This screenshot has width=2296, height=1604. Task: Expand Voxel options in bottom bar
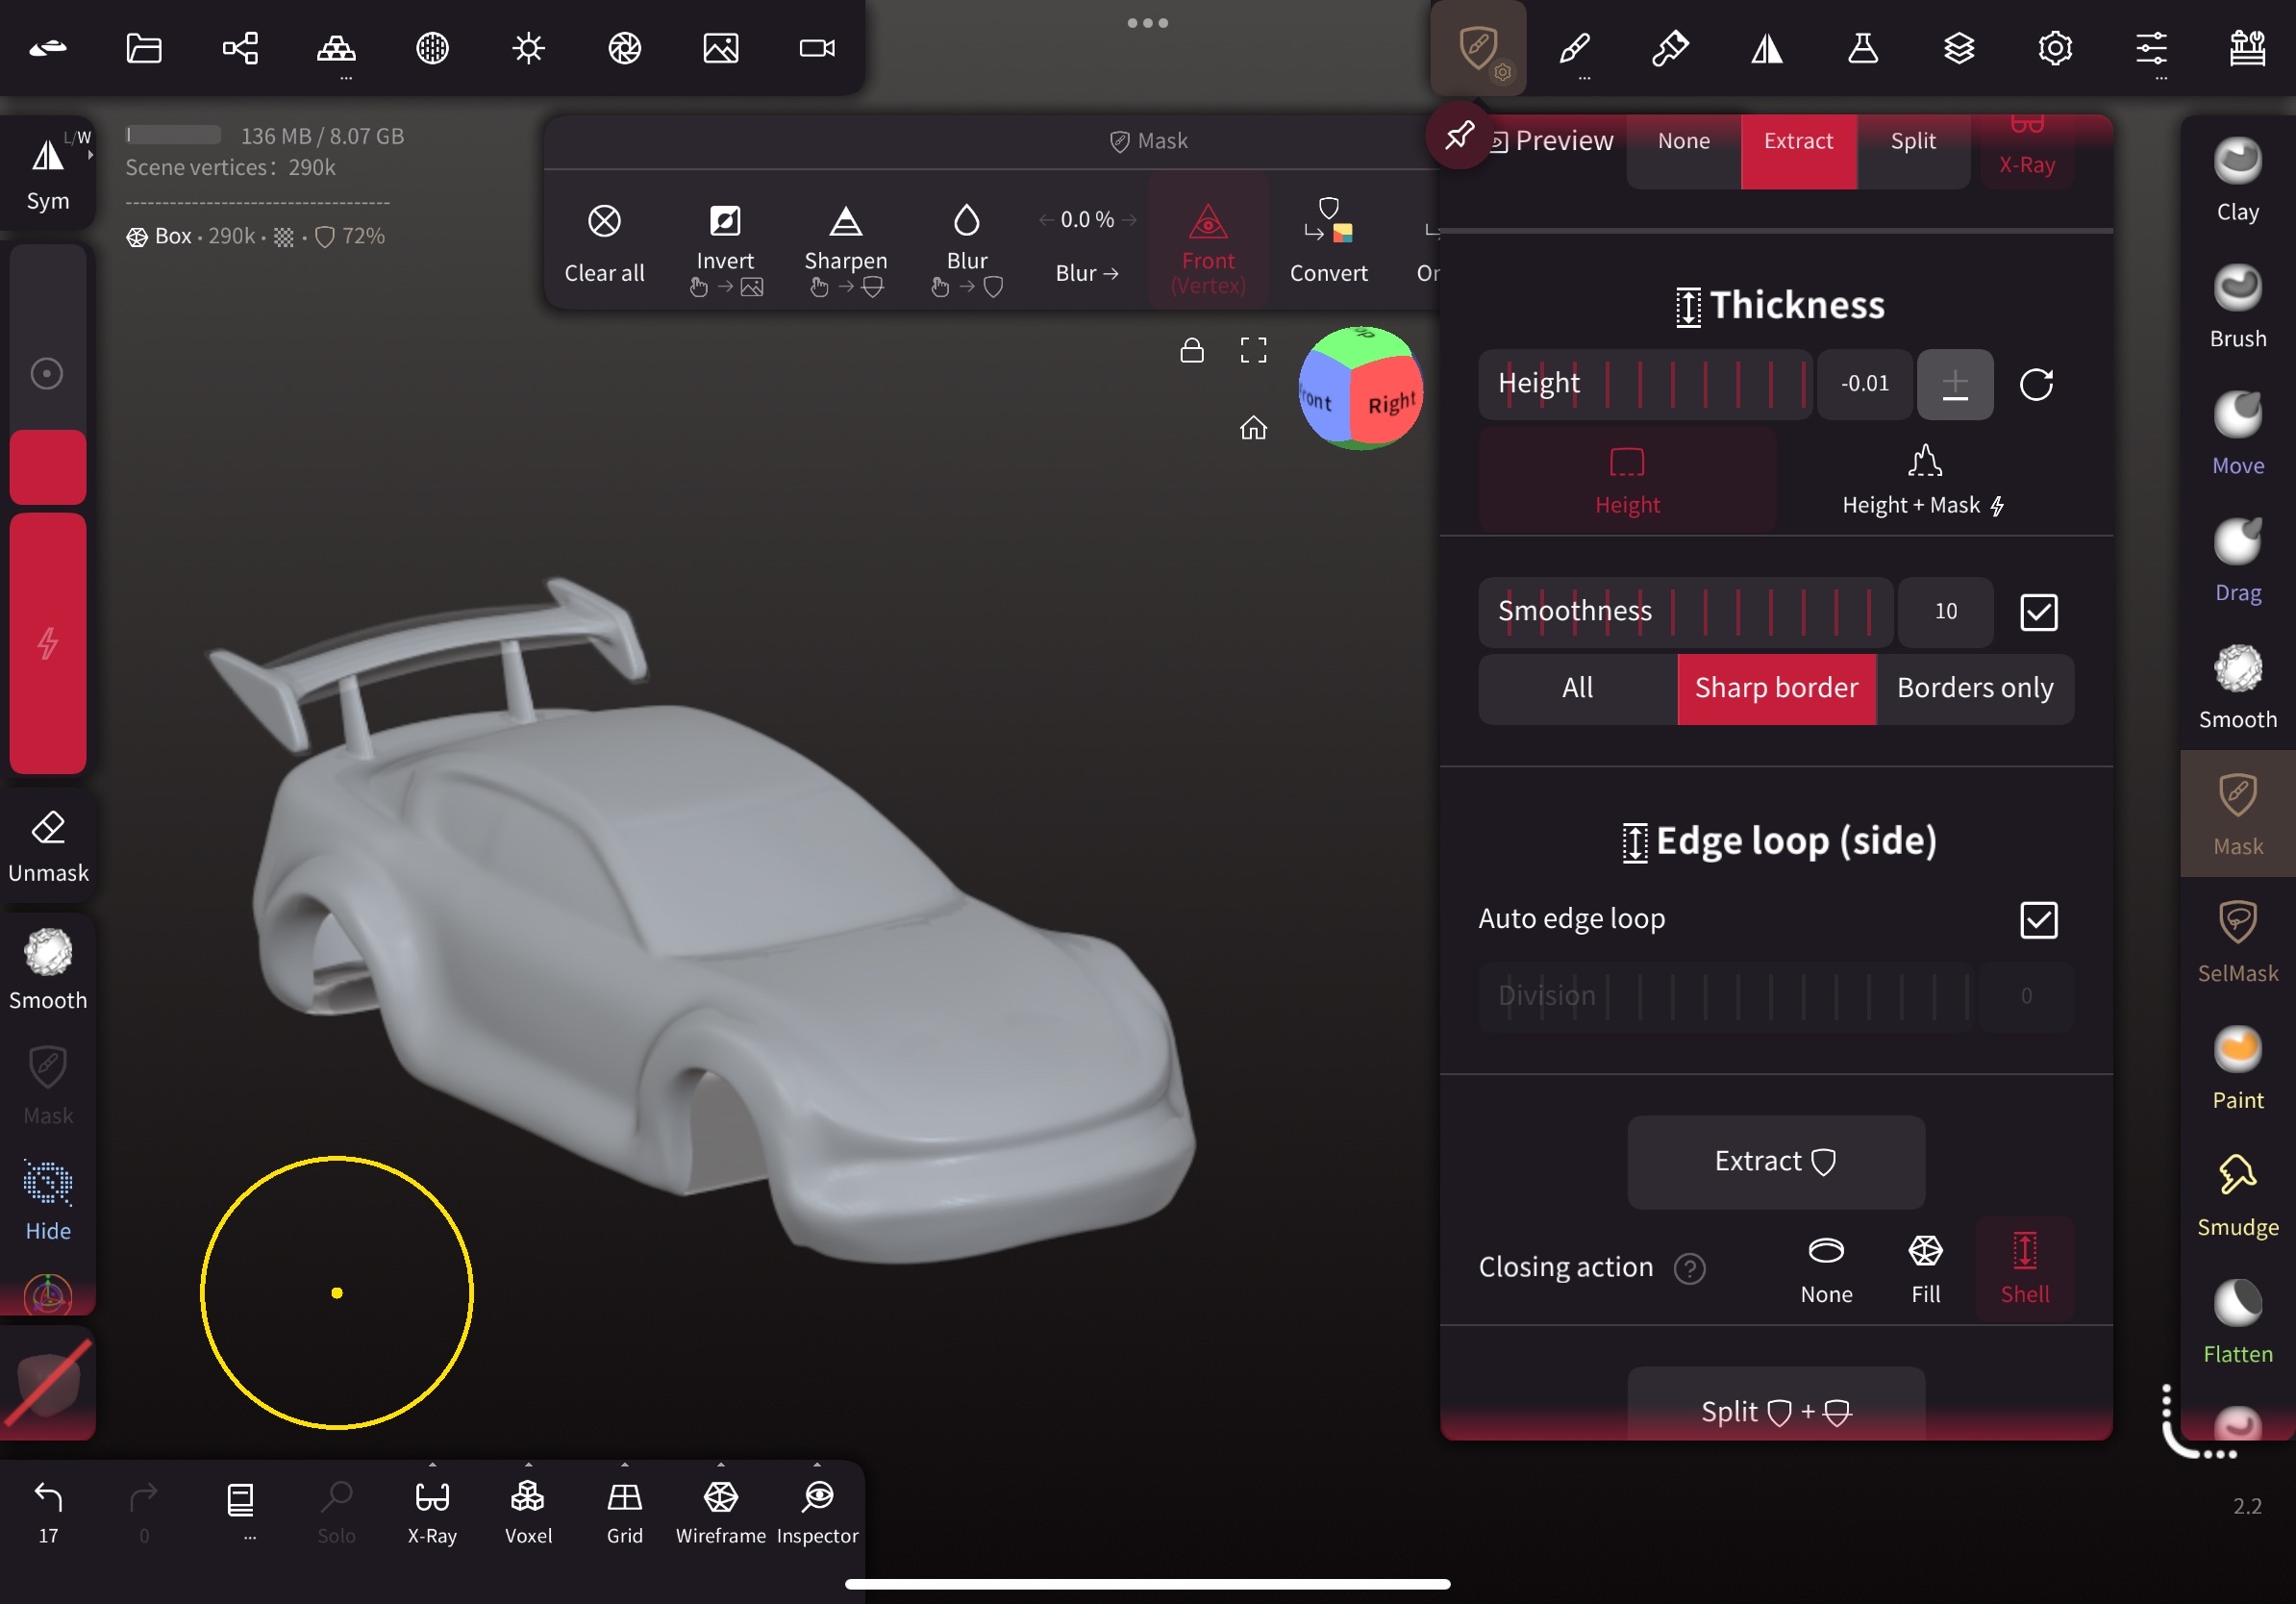(528, 1464)
